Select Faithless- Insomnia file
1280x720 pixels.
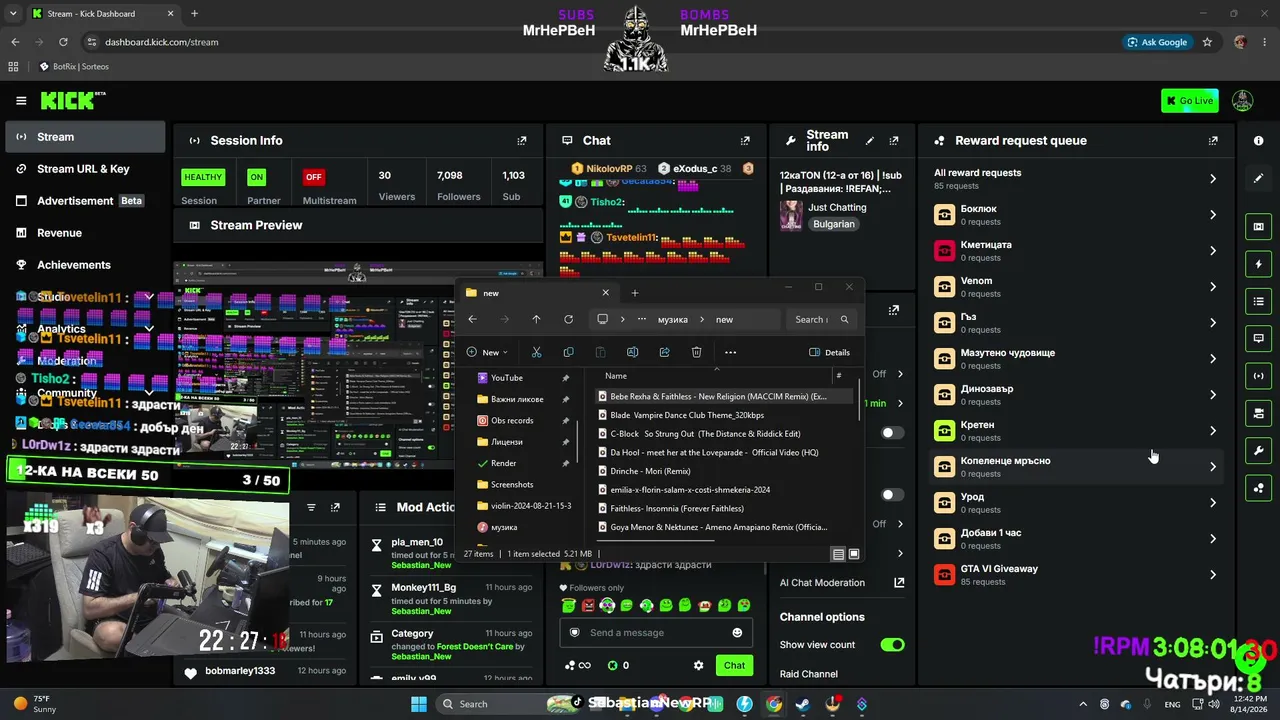(725, 509)
